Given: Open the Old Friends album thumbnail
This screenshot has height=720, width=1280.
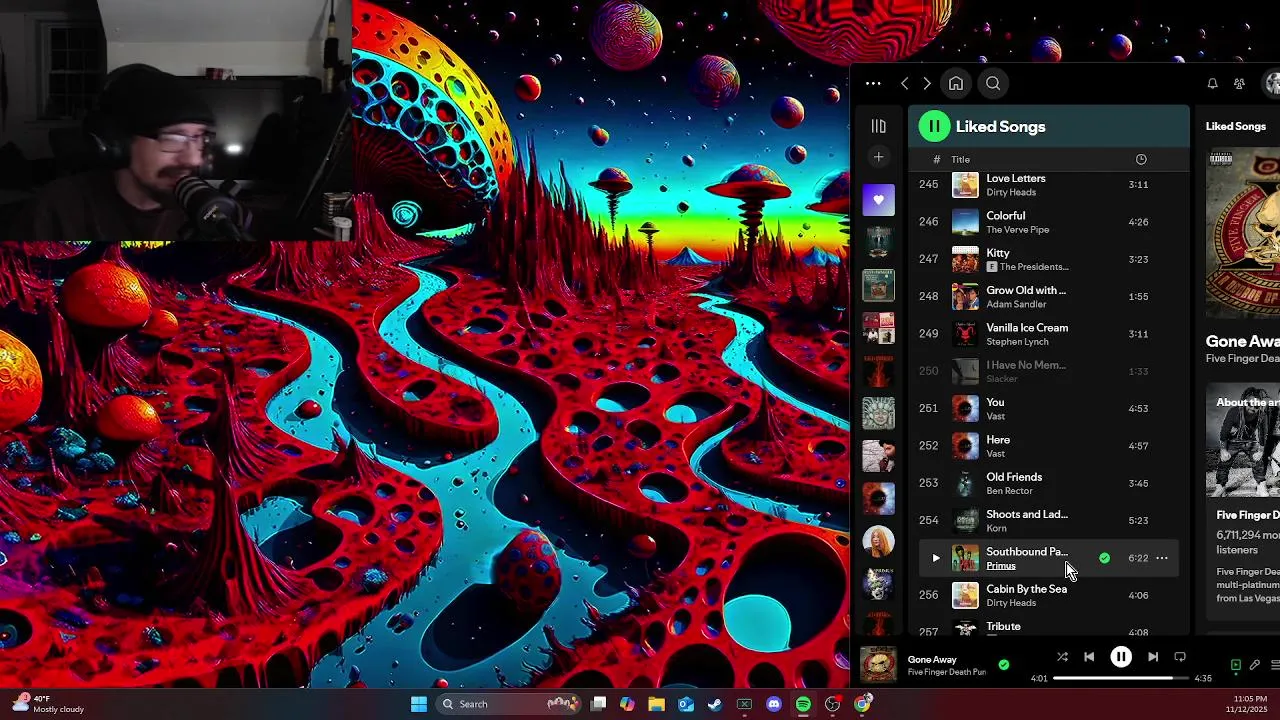Looking at the screenshot, I should [965, 483].
